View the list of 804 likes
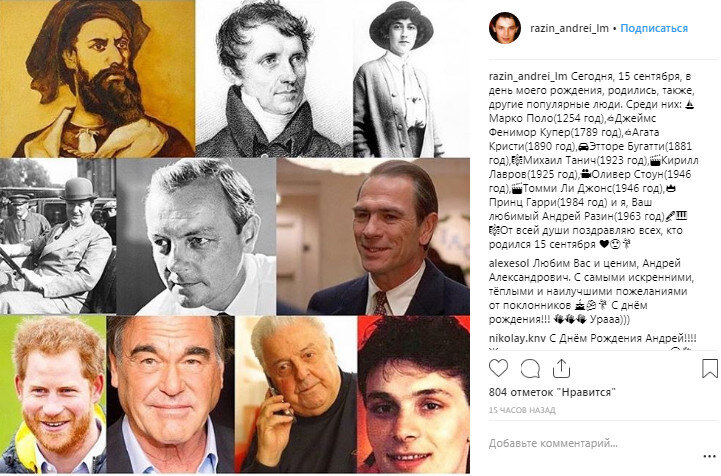Viewport: 721px width, 476px height. (552, 392)
